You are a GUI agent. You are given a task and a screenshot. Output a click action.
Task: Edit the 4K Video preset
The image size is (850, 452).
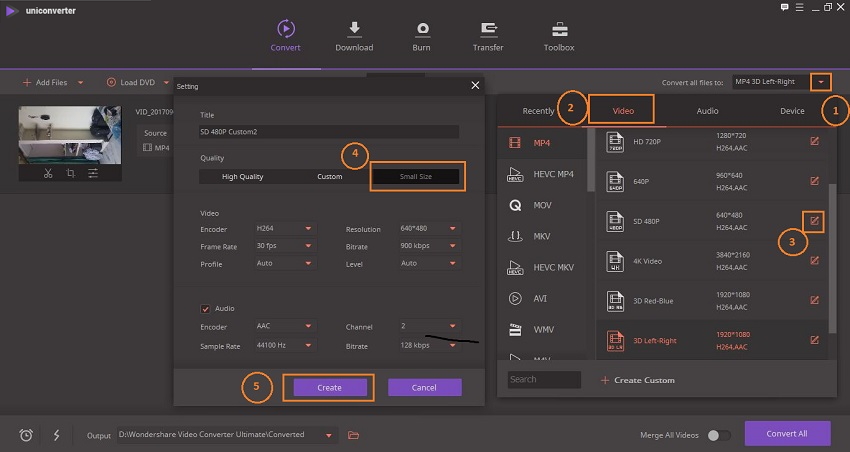tap(814, 261)
